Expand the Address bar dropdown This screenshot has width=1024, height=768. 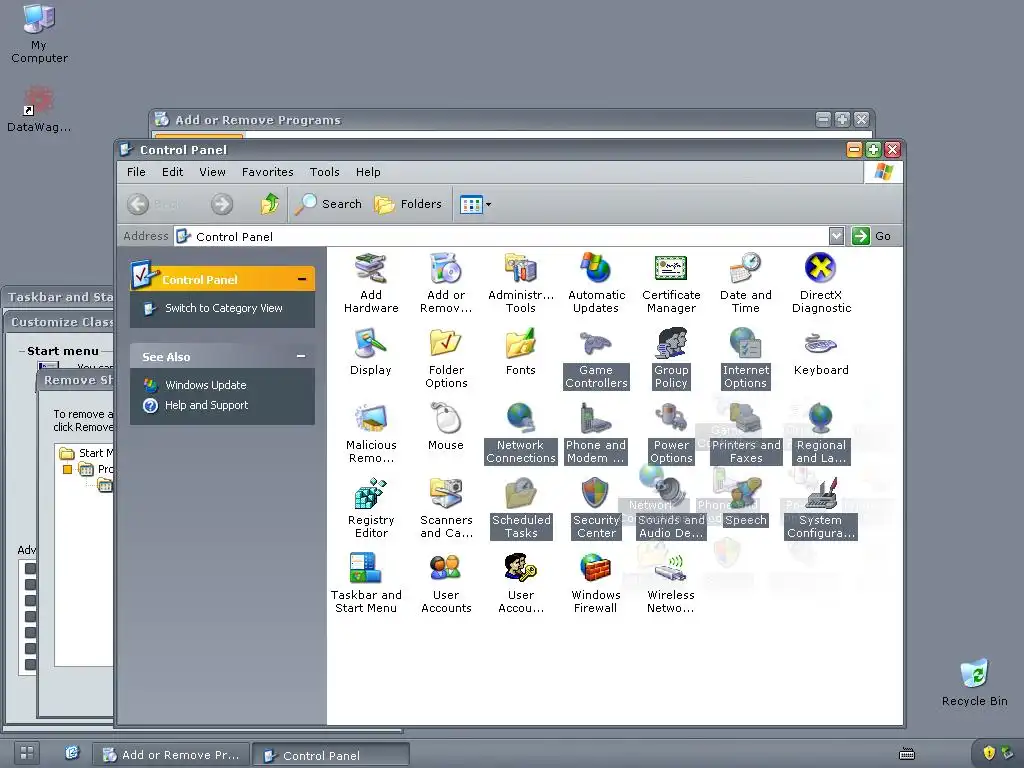click(x=836, y=236)
